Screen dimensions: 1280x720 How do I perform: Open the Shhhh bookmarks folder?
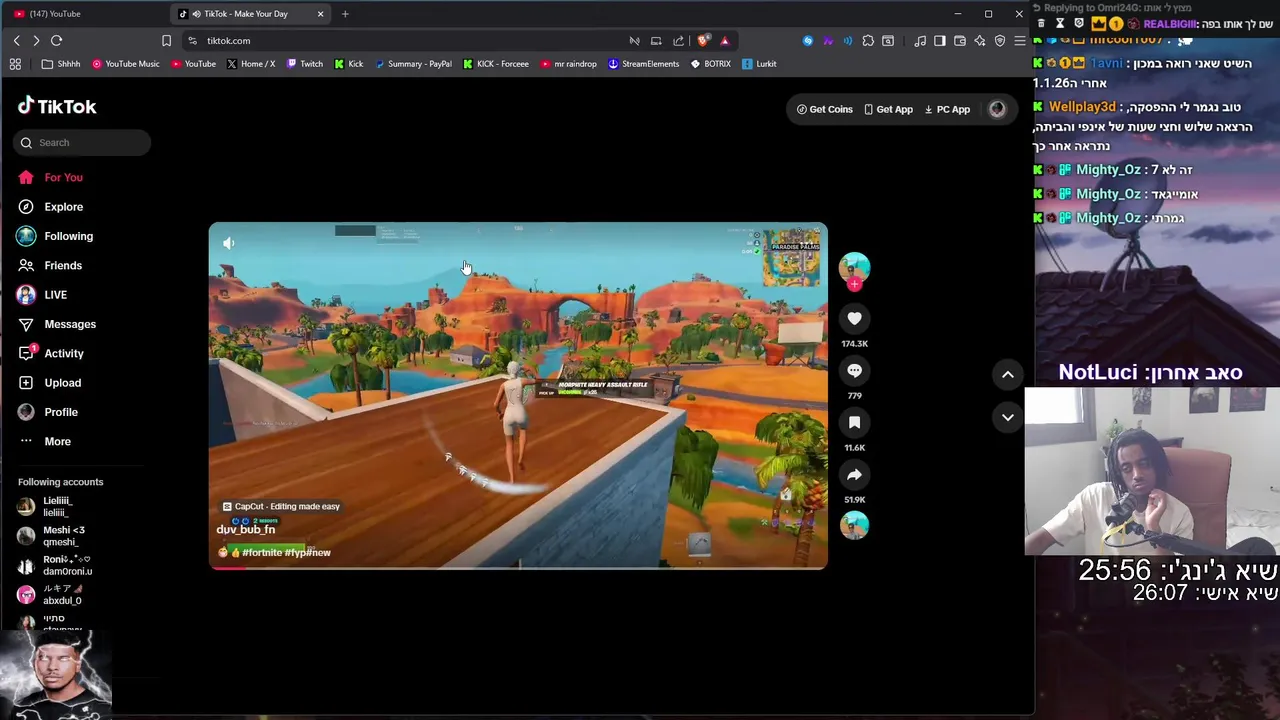(61, 64)
